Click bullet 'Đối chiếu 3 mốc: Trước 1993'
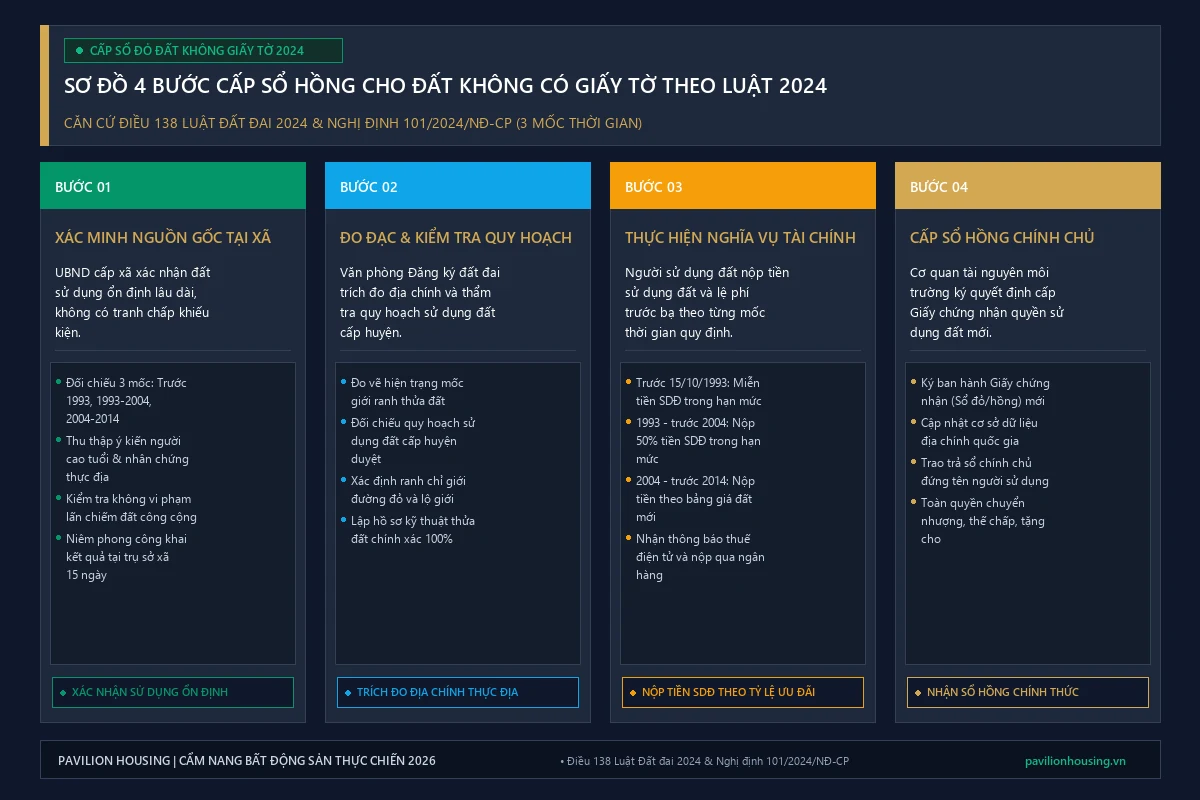The image size is (1200, 800). pyautogui.click(x=121, y=401)
